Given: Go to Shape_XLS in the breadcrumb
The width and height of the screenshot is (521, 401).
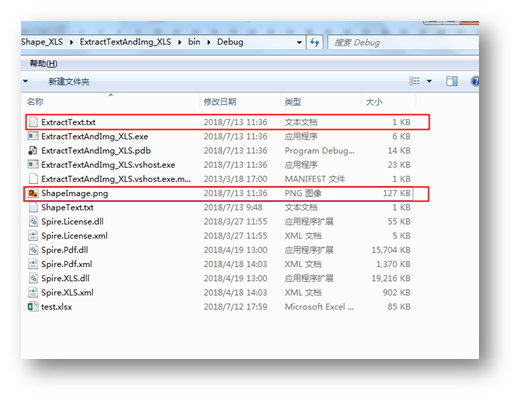Looking at the screenshot, I should tap(42, 42).
